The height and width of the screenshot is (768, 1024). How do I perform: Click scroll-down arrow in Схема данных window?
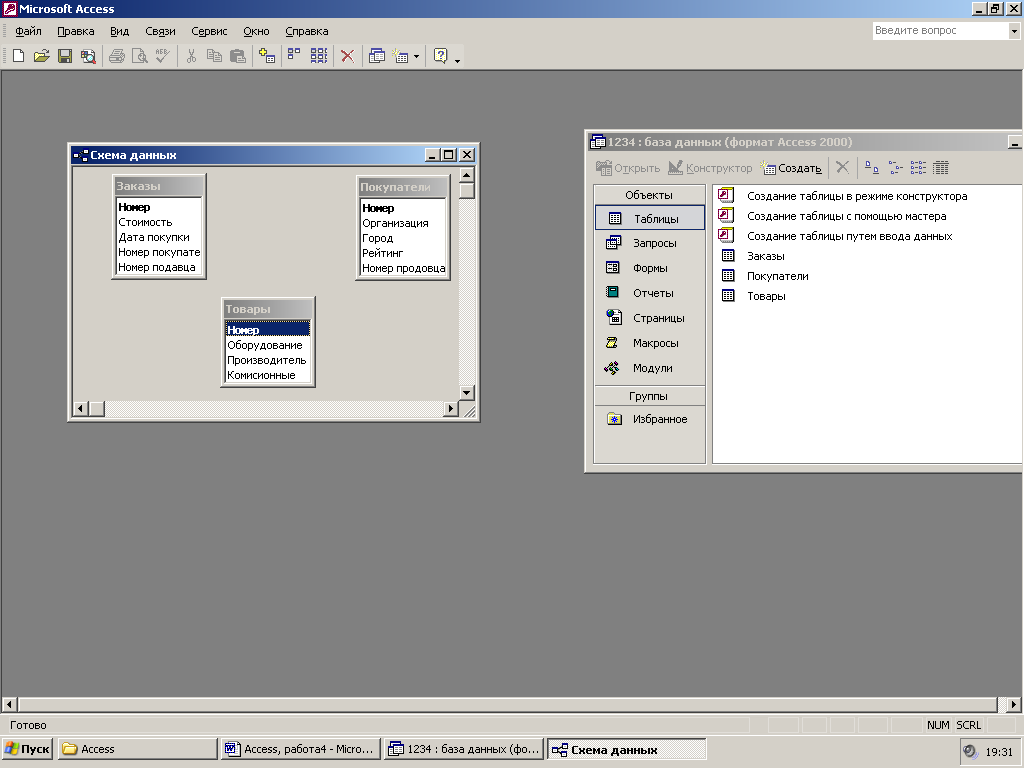466,392
